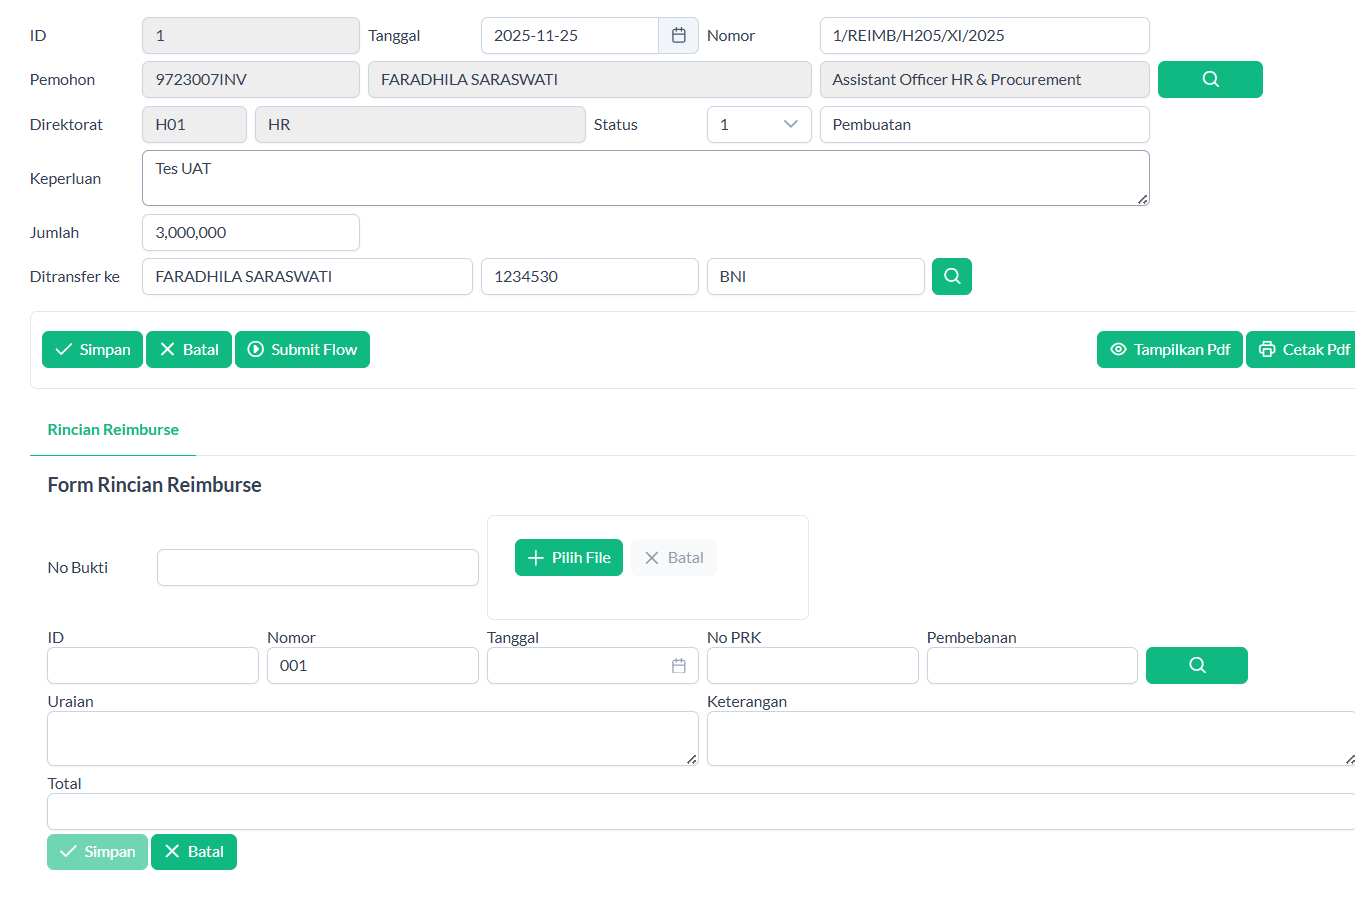Switch to Rincian Reimburse tab
The image size is (1355, 908).
pyautogui.click(x=113, y=430)
